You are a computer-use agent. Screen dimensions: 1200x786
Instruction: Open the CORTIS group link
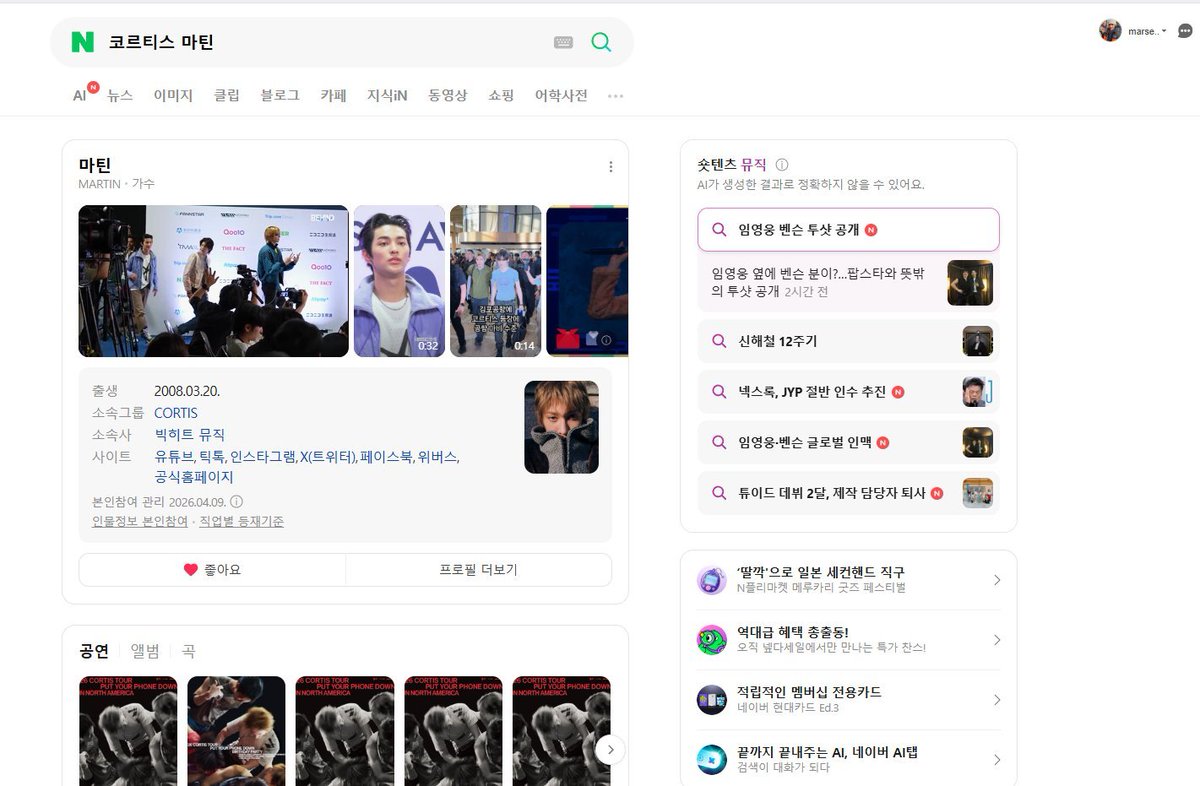176,413
